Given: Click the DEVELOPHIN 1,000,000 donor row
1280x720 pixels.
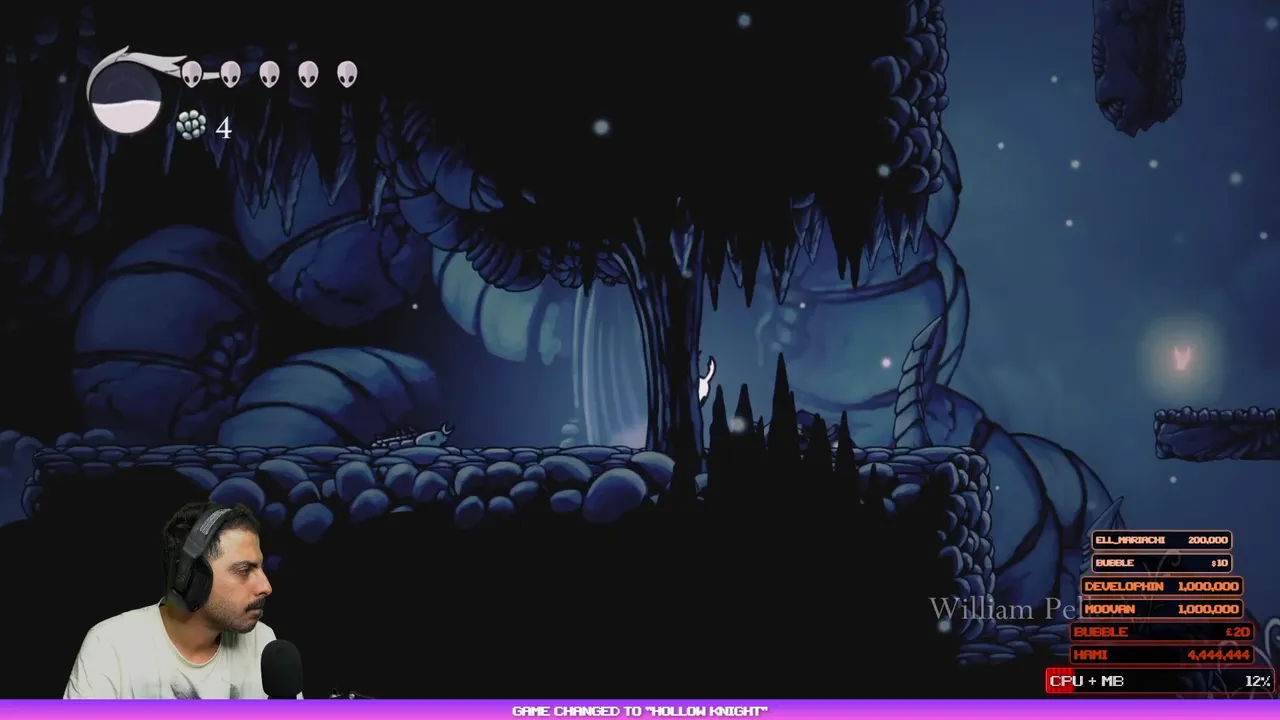Looking at the screenshot, I should pos(1162,586).
